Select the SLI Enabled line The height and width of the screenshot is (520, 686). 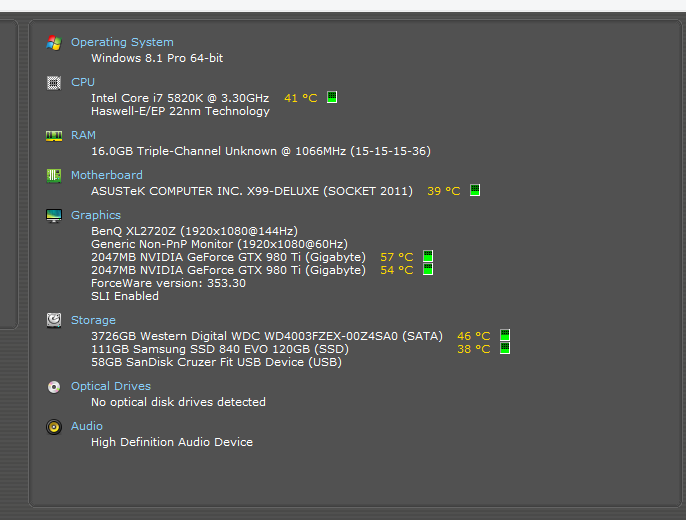(x=125, y=297)
